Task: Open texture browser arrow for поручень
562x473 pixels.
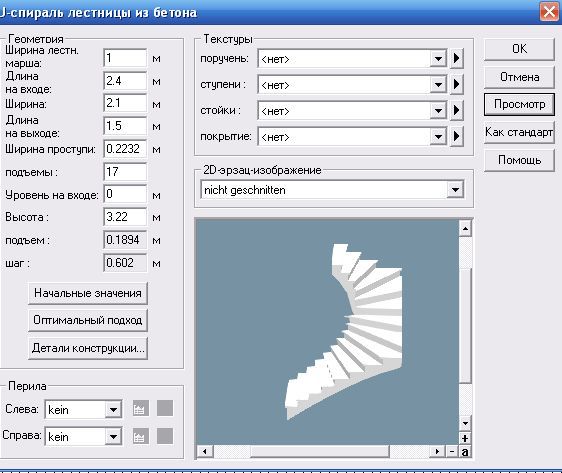Action: [457, 58]
